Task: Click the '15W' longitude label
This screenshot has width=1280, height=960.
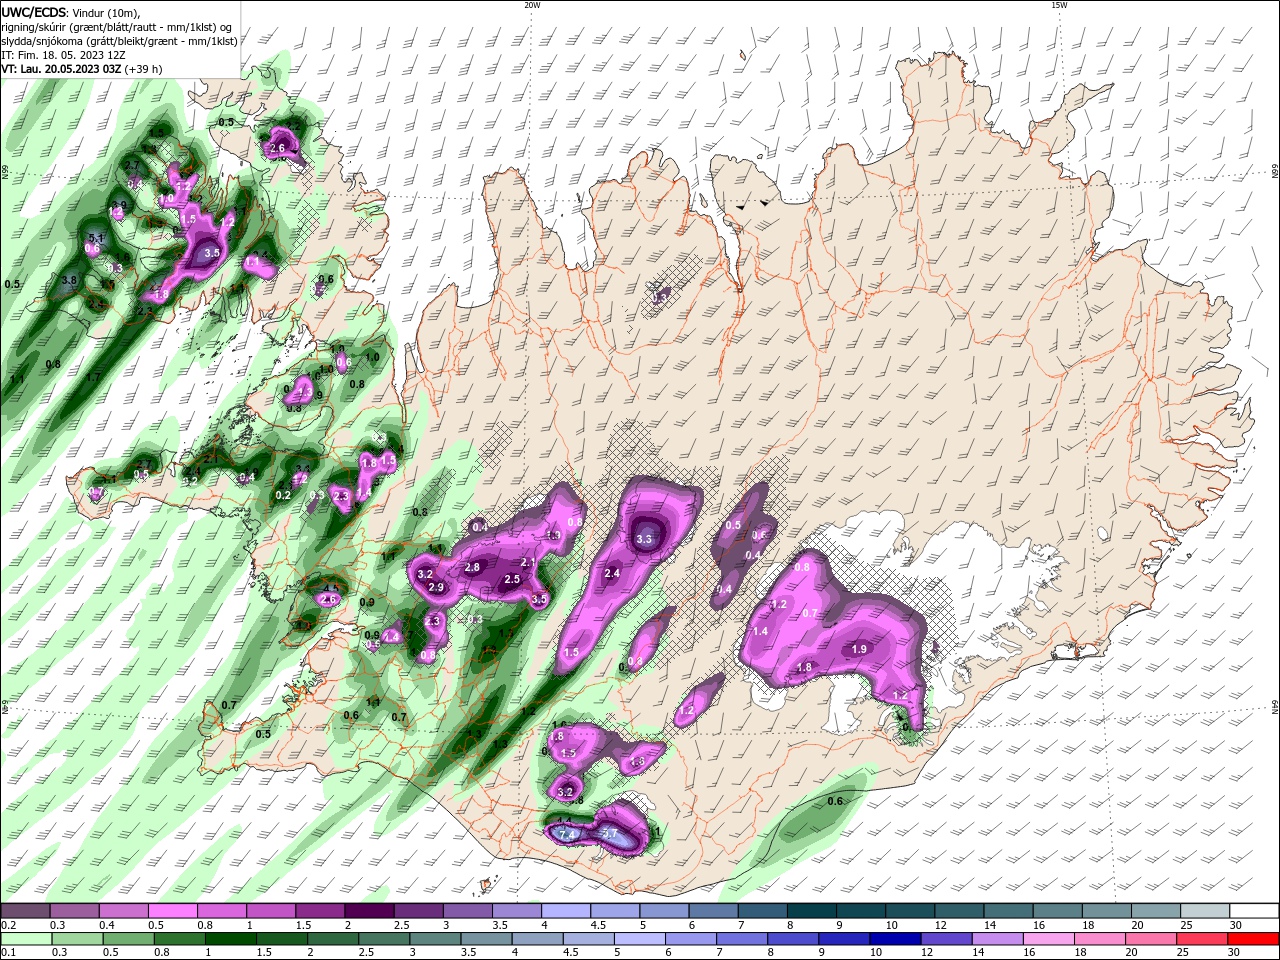Action: coord(1059,5)
